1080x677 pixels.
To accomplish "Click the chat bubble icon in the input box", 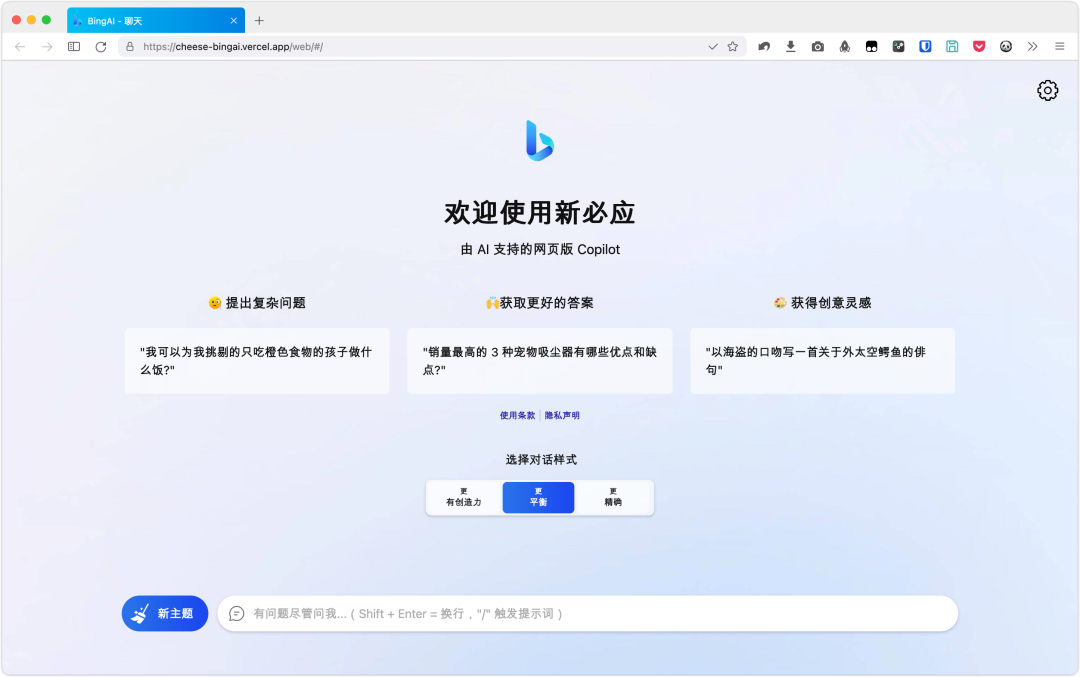I will pos(236,614).
